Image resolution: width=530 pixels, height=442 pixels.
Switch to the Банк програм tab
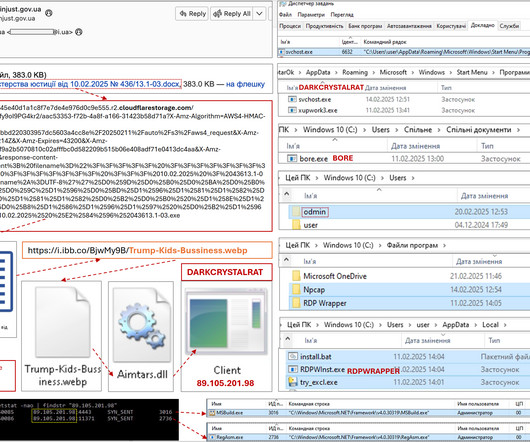tap(365, 26)
